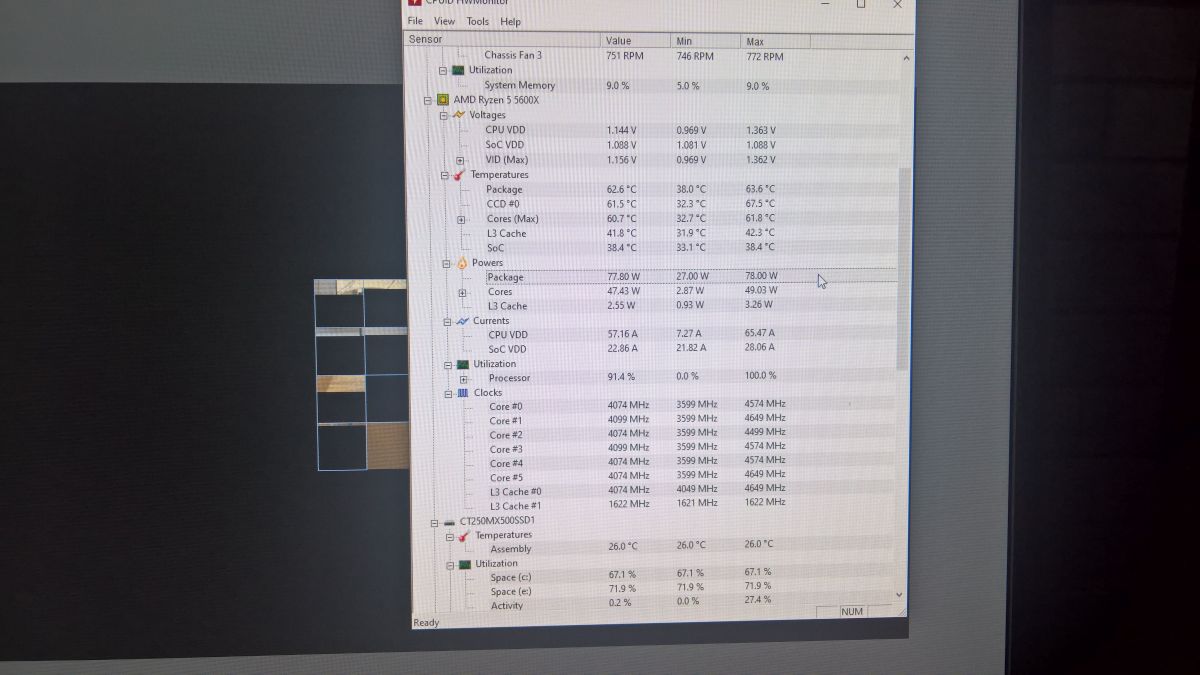The image size is (1200, 675).
Task: Click the scrollbar down arrow
Action: (x=898, y=594)
